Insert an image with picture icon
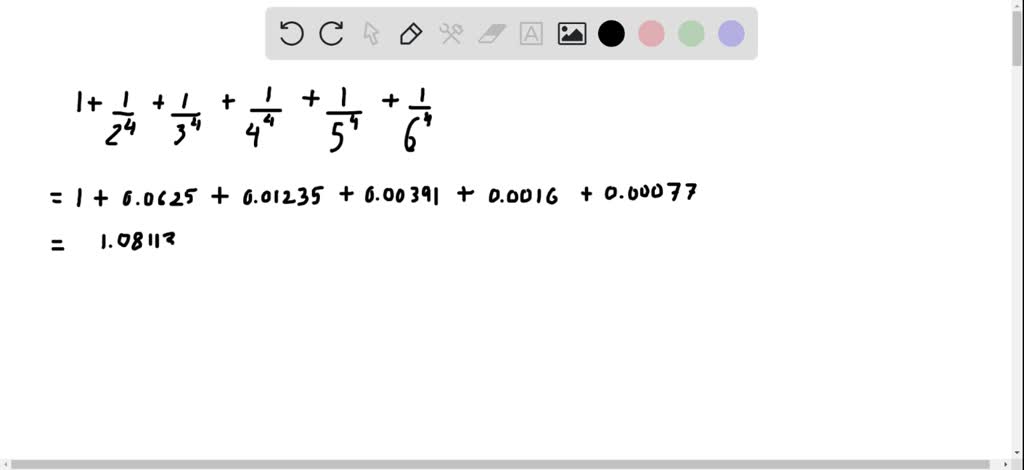Image resolution: width=1024 pixels, height=470 pixels. [x=571, y=33]
